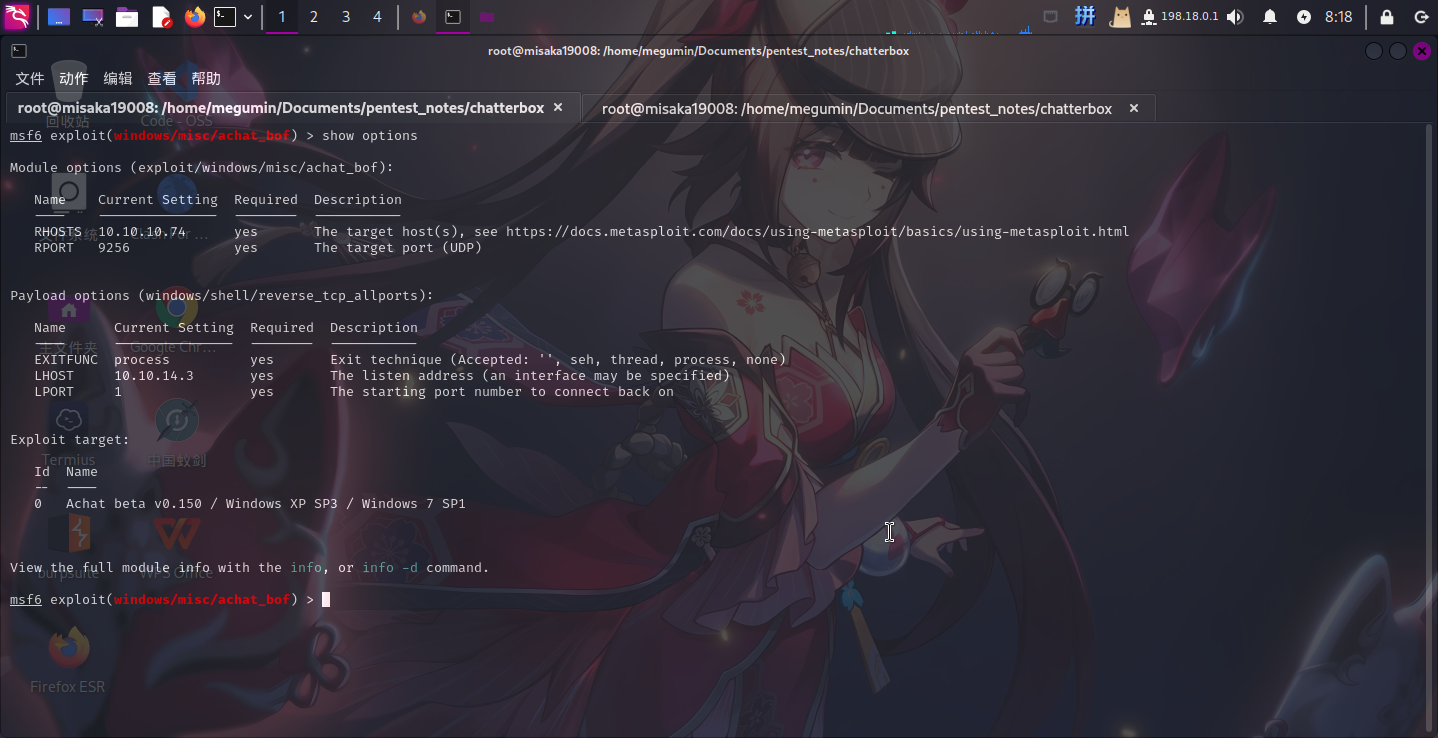Click the EXITFUNC option name
Image resolution: width=1438 pixels, height=738 pixels.
(x=66, y=360)
